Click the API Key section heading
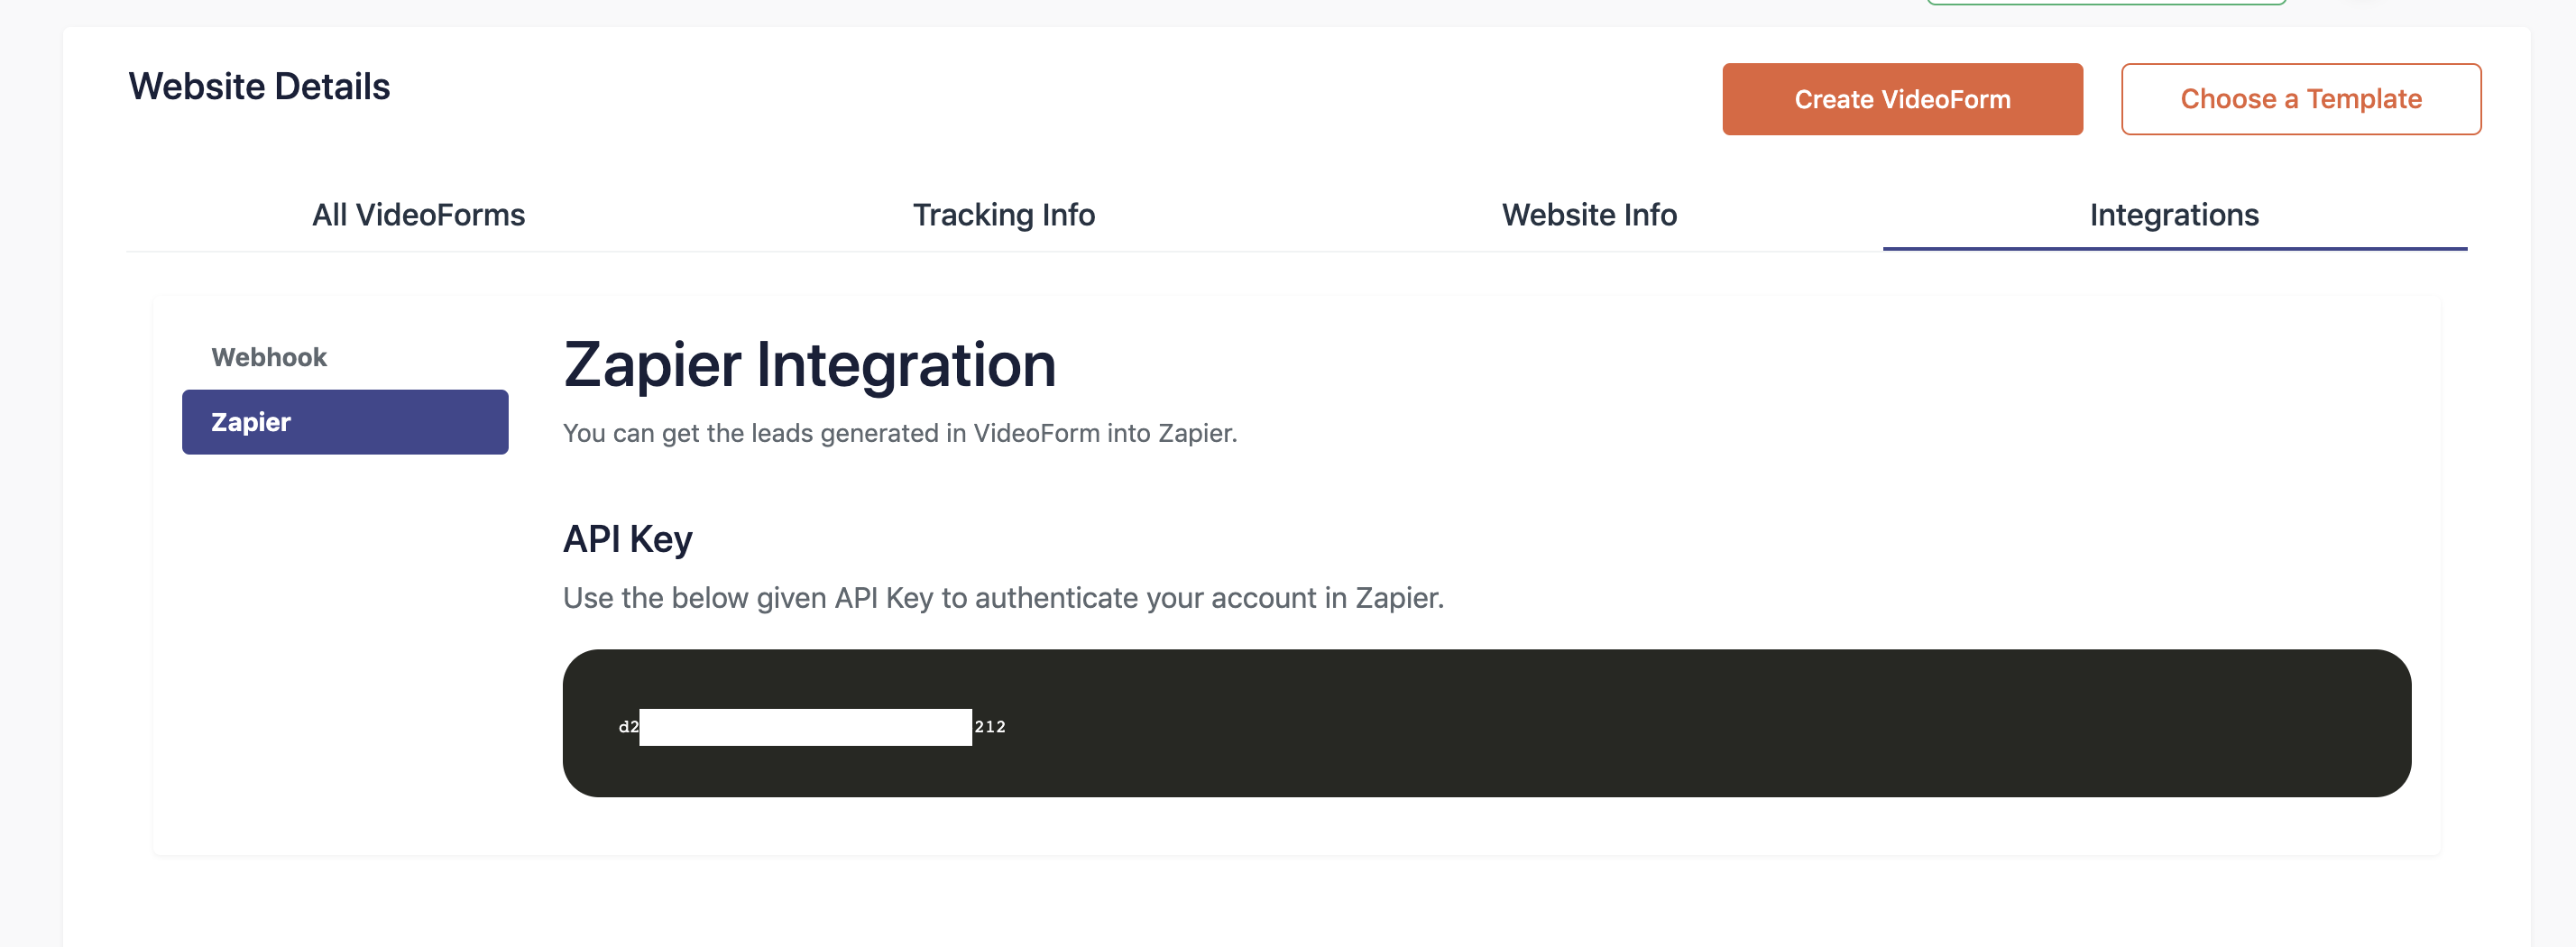This screenshot has height=947, width=2576. (x=627, y=539)
